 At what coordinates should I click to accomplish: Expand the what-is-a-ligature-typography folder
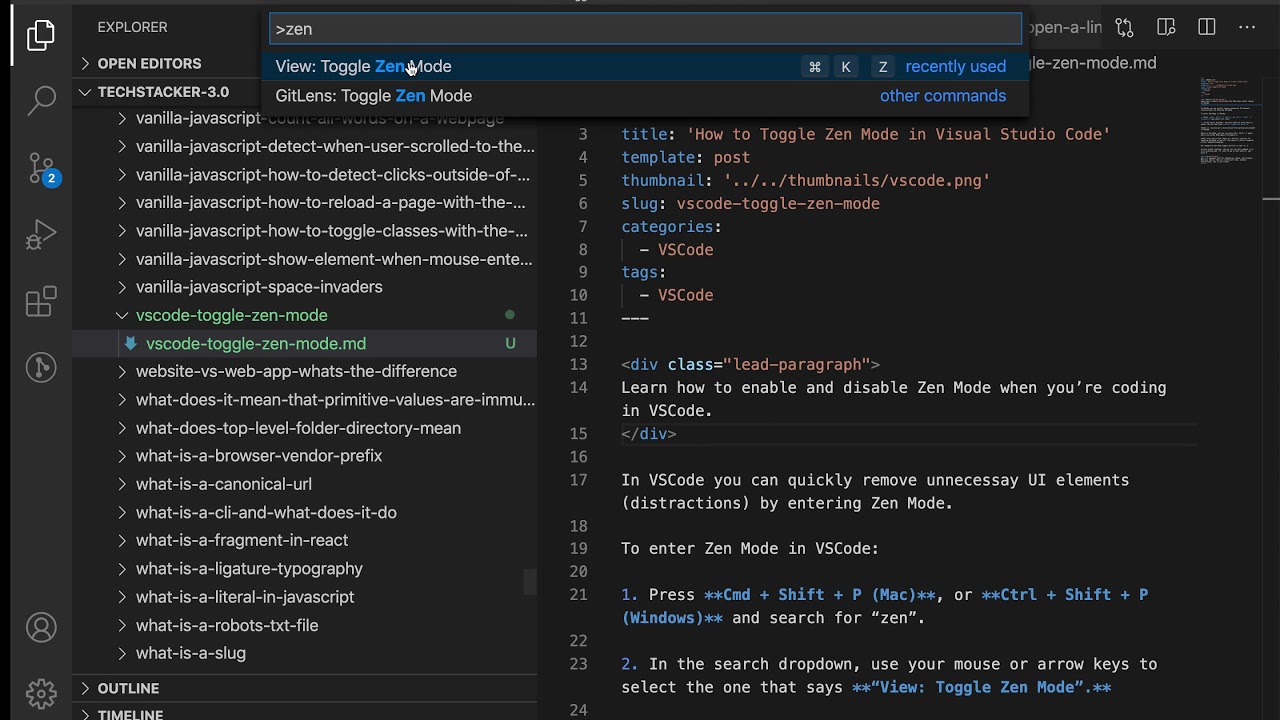point(122,569)
